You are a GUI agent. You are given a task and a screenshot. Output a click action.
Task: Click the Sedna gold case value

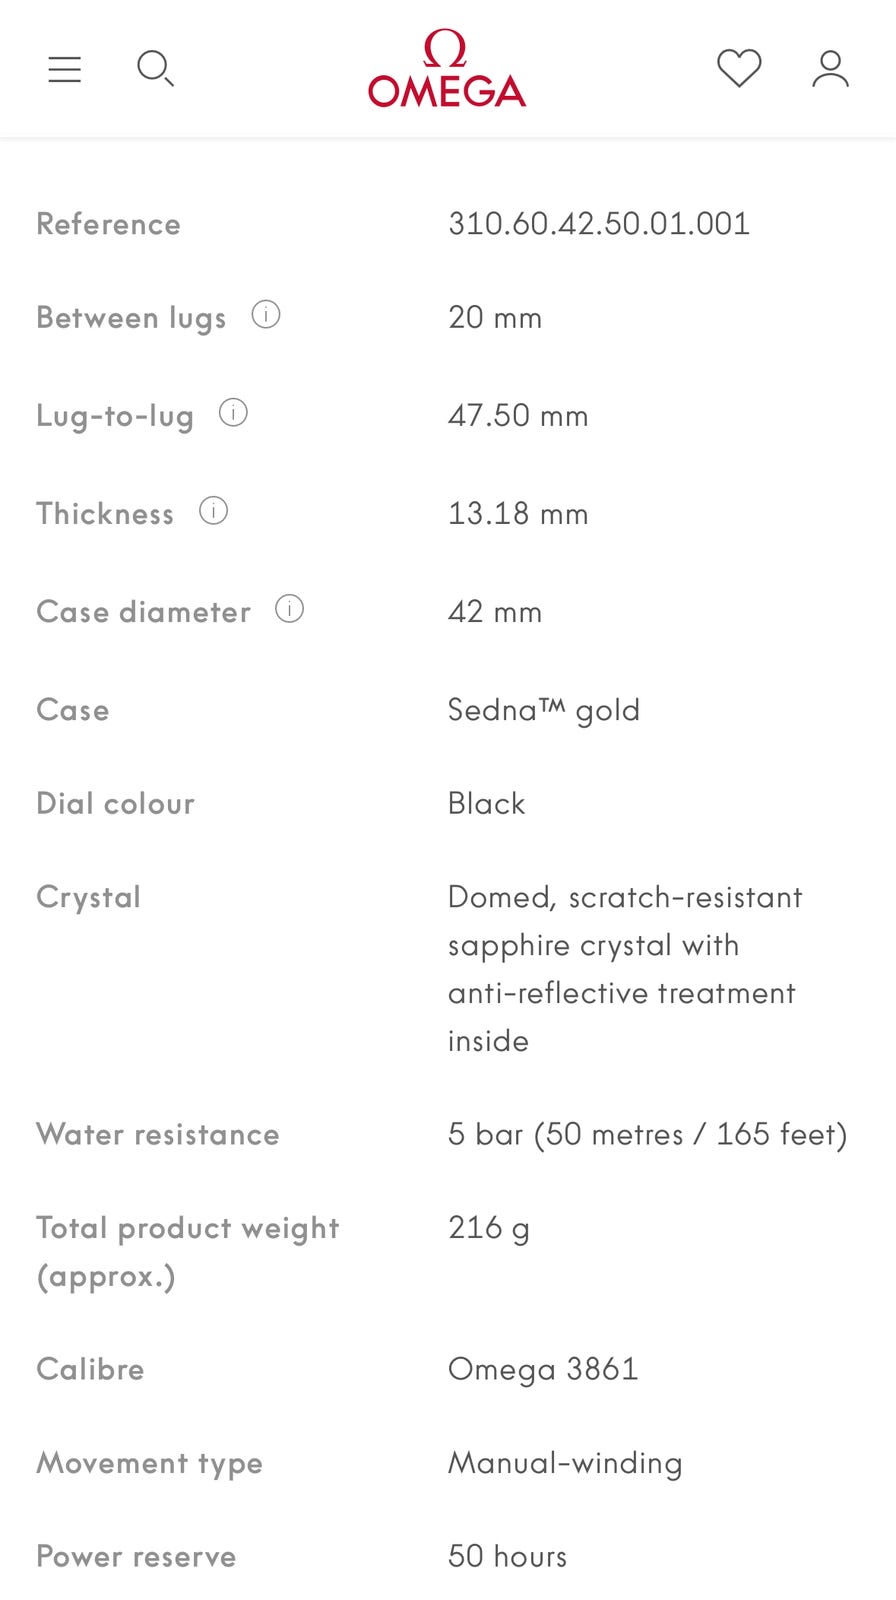point(544,710)
